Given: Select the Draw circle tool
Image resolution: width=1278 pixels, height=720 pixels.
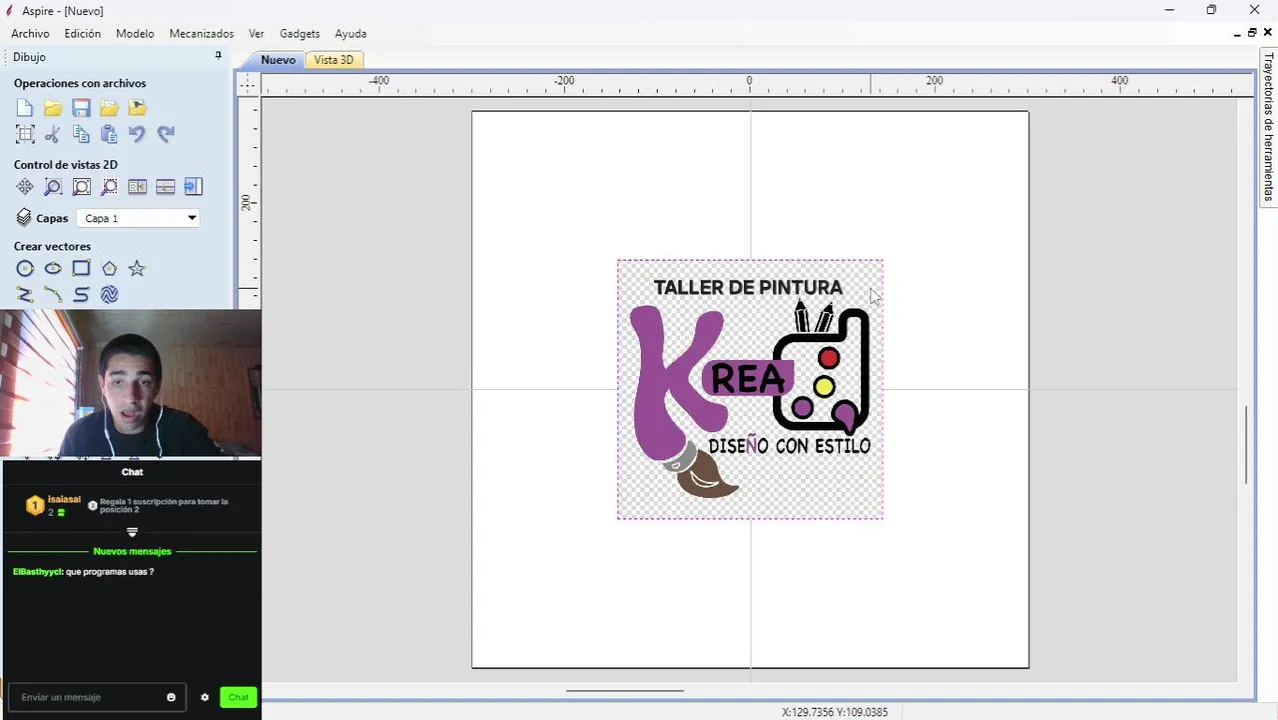Looking at the screenshot, I should pyautogui.click(x=25, y=268).
